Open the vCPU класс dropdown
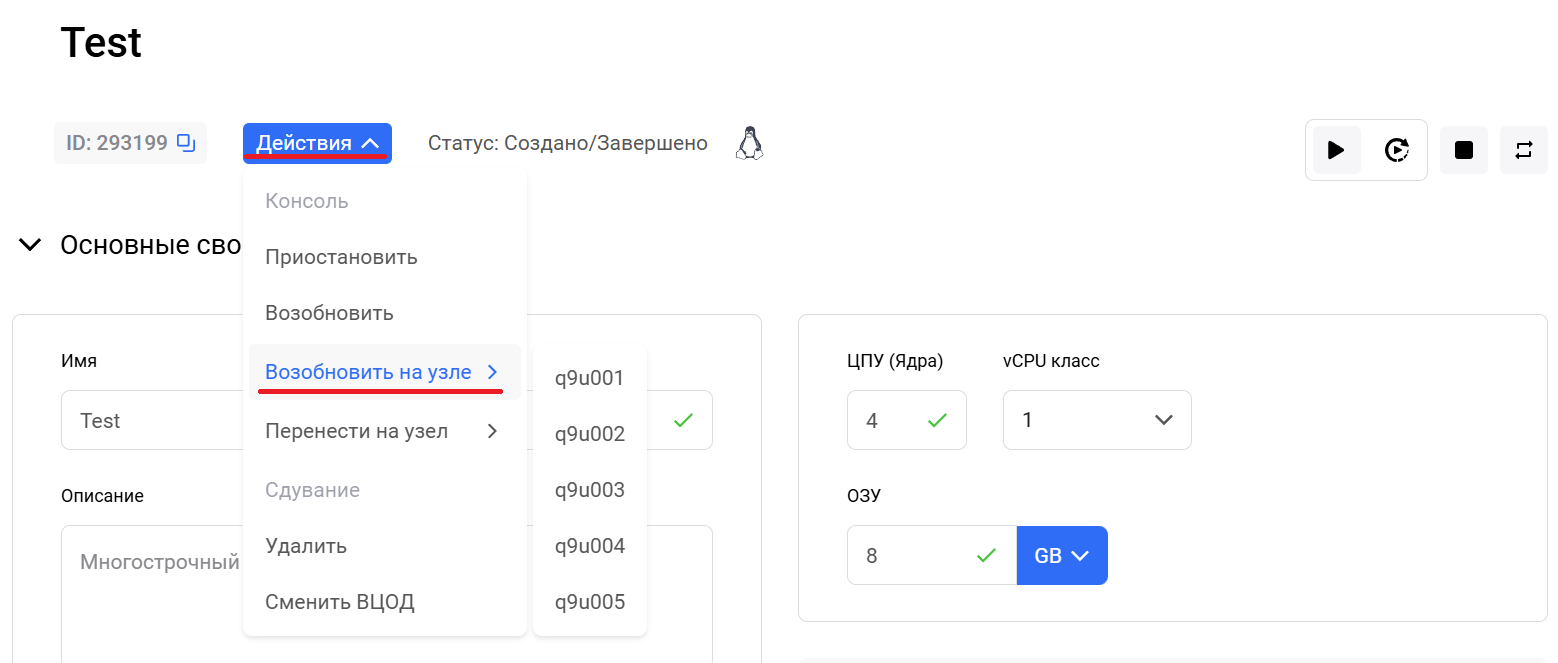Image resolution: width=1558 pixels, height=663 pixels. pyautogui.click(x=1097, y=420)
